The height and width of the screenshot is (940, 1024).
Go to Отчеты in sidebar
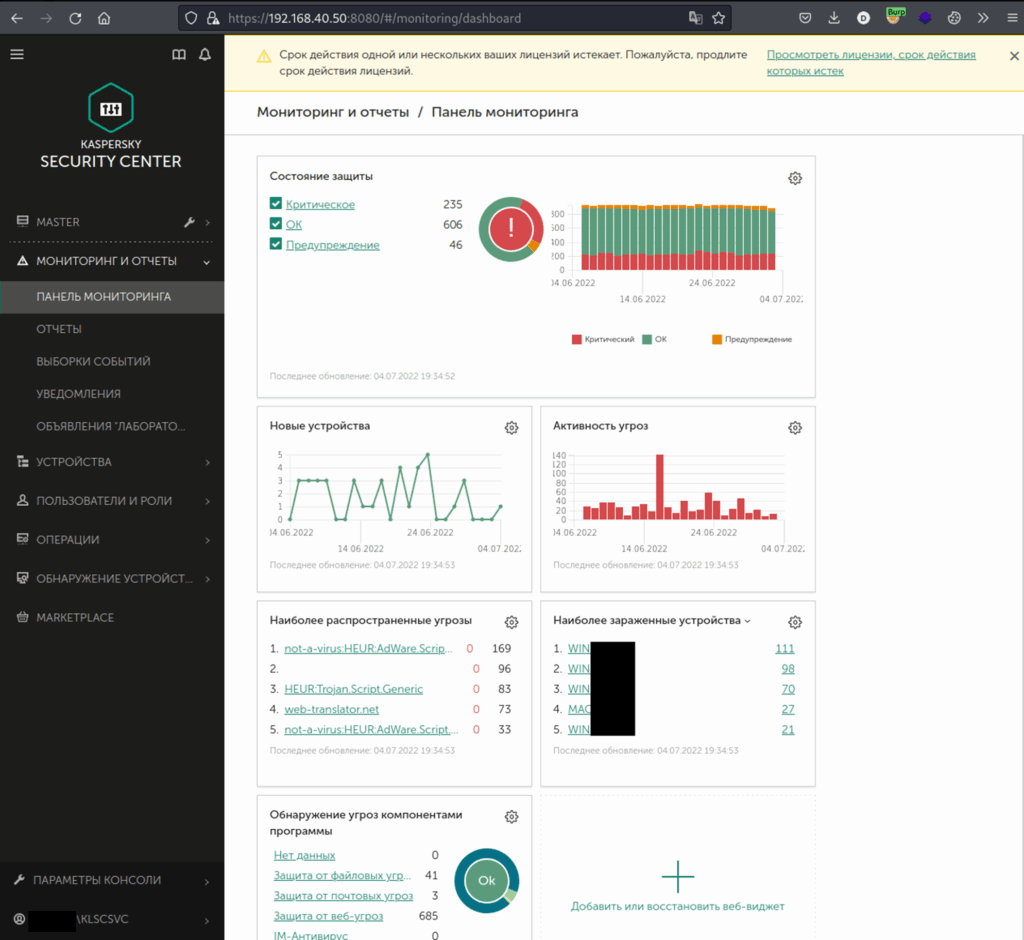pos(59,329)
